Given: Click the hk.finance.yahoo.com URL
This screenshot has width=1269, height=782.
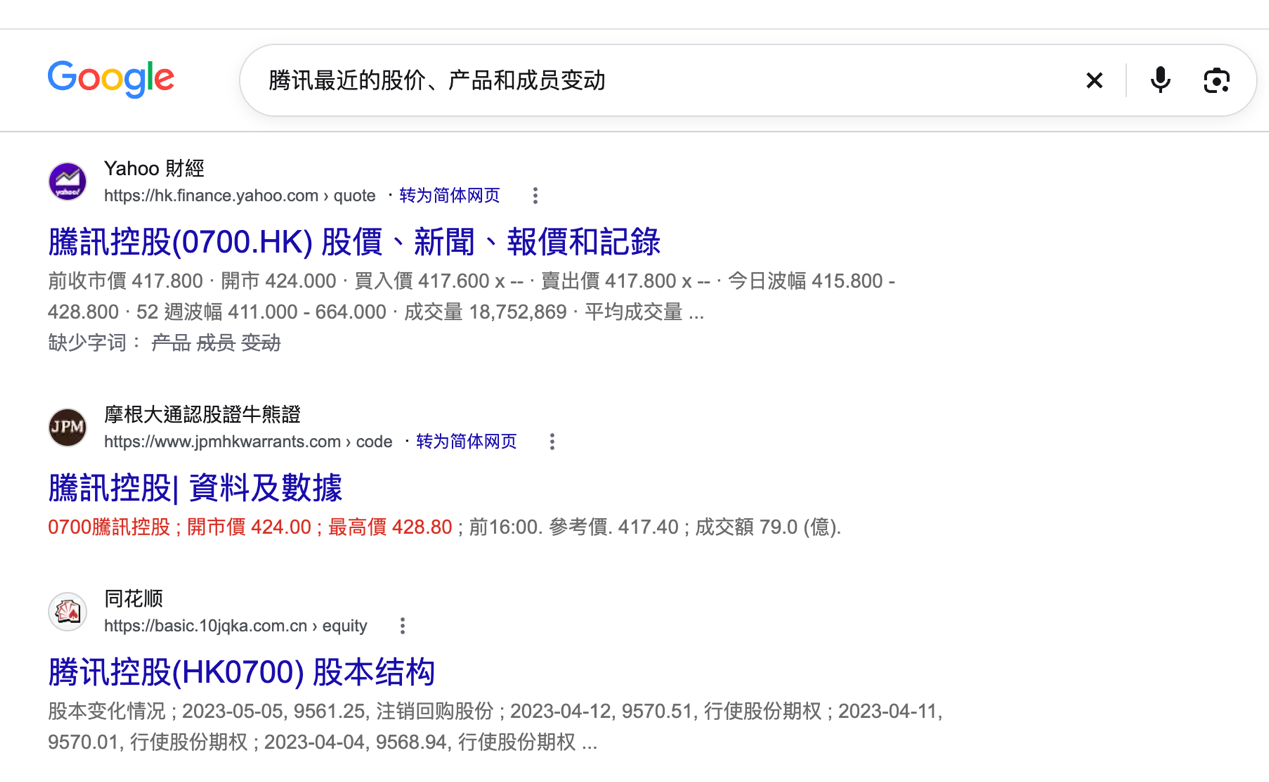Looking at the screenshot, I should [x=240, y=196].
